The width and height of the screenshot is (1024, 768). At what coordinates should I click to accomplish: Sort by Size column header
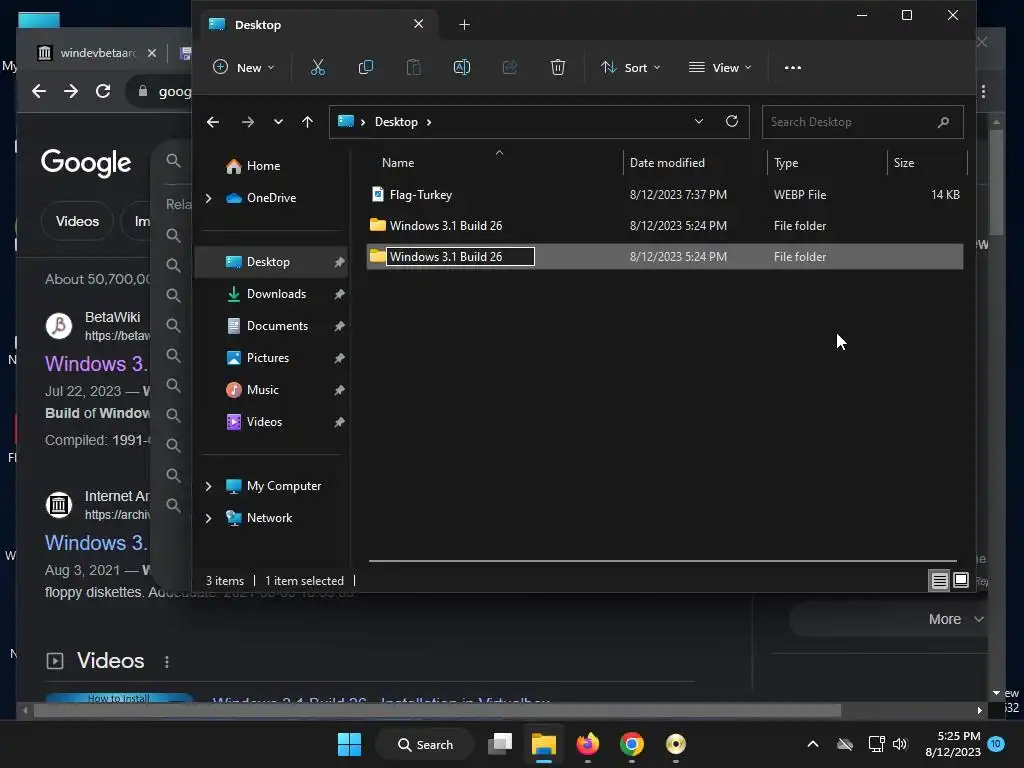(904, 163)
